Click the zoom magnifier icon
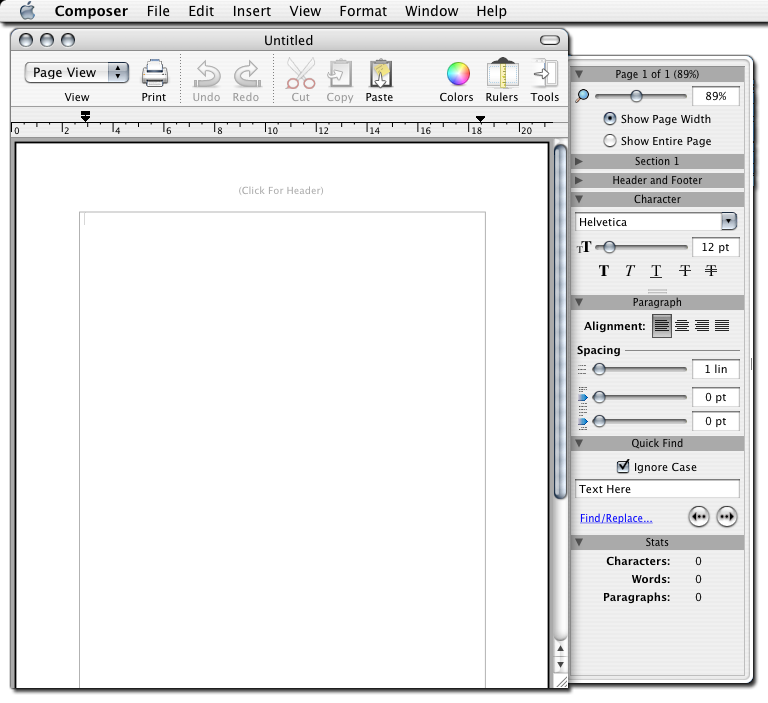 click(582, 96)
